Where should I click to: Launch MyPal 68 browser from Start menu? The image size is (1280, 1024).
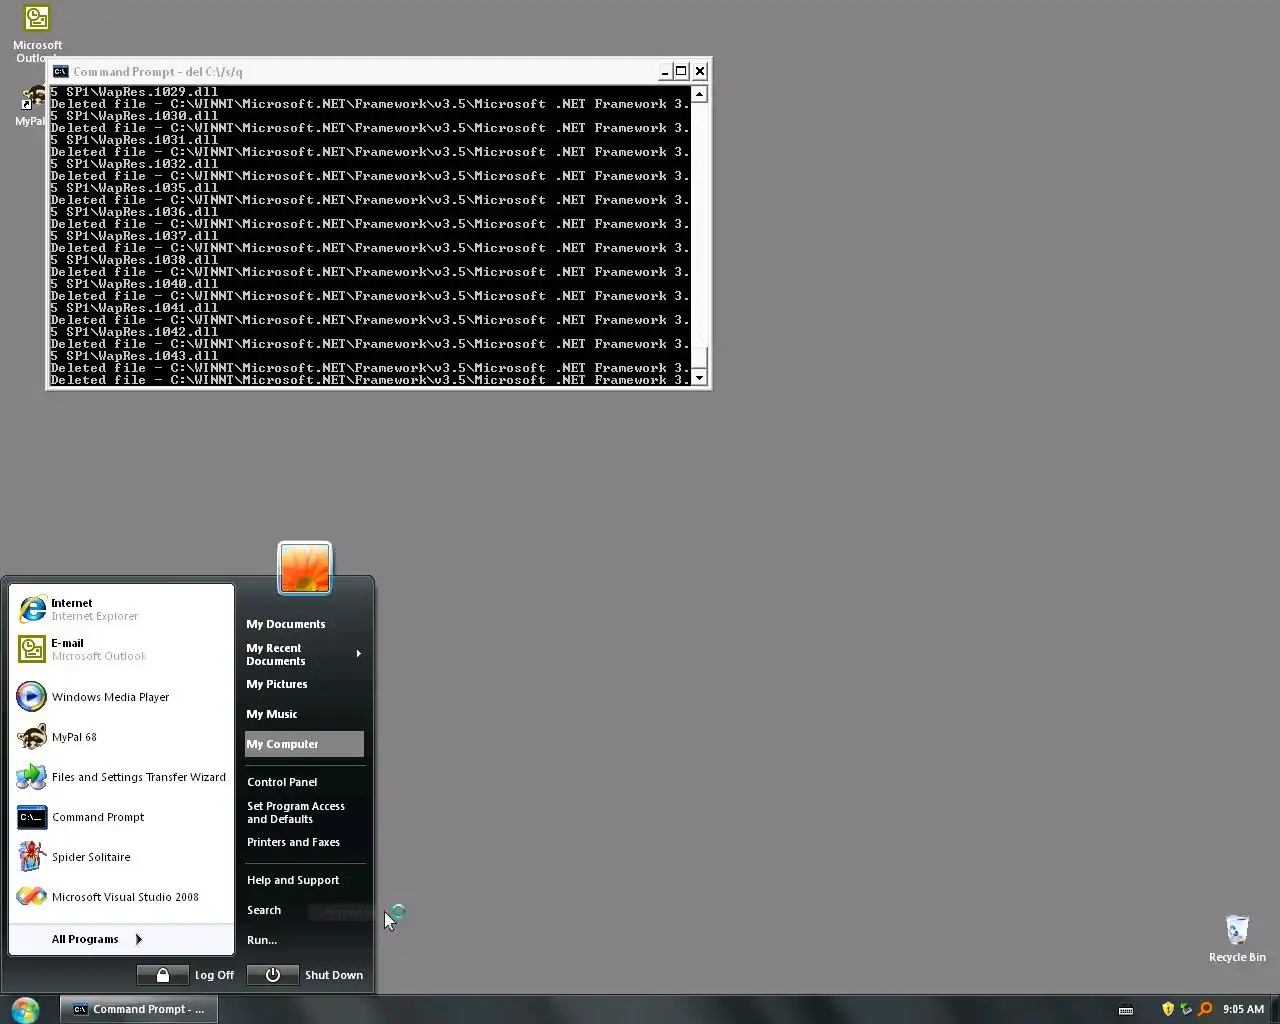(x=121, y=737)
